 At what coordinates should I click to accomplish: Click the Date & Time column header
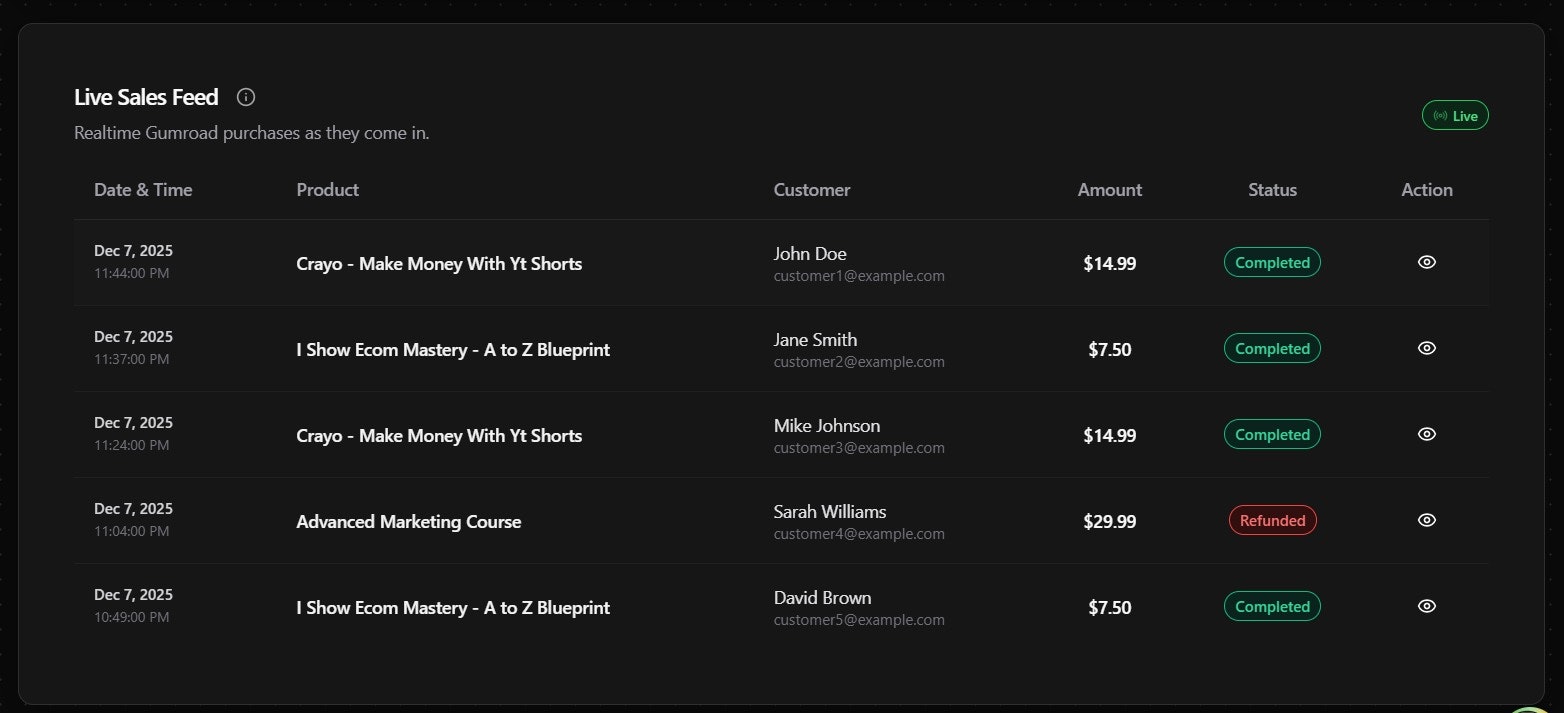click(143, 190)
